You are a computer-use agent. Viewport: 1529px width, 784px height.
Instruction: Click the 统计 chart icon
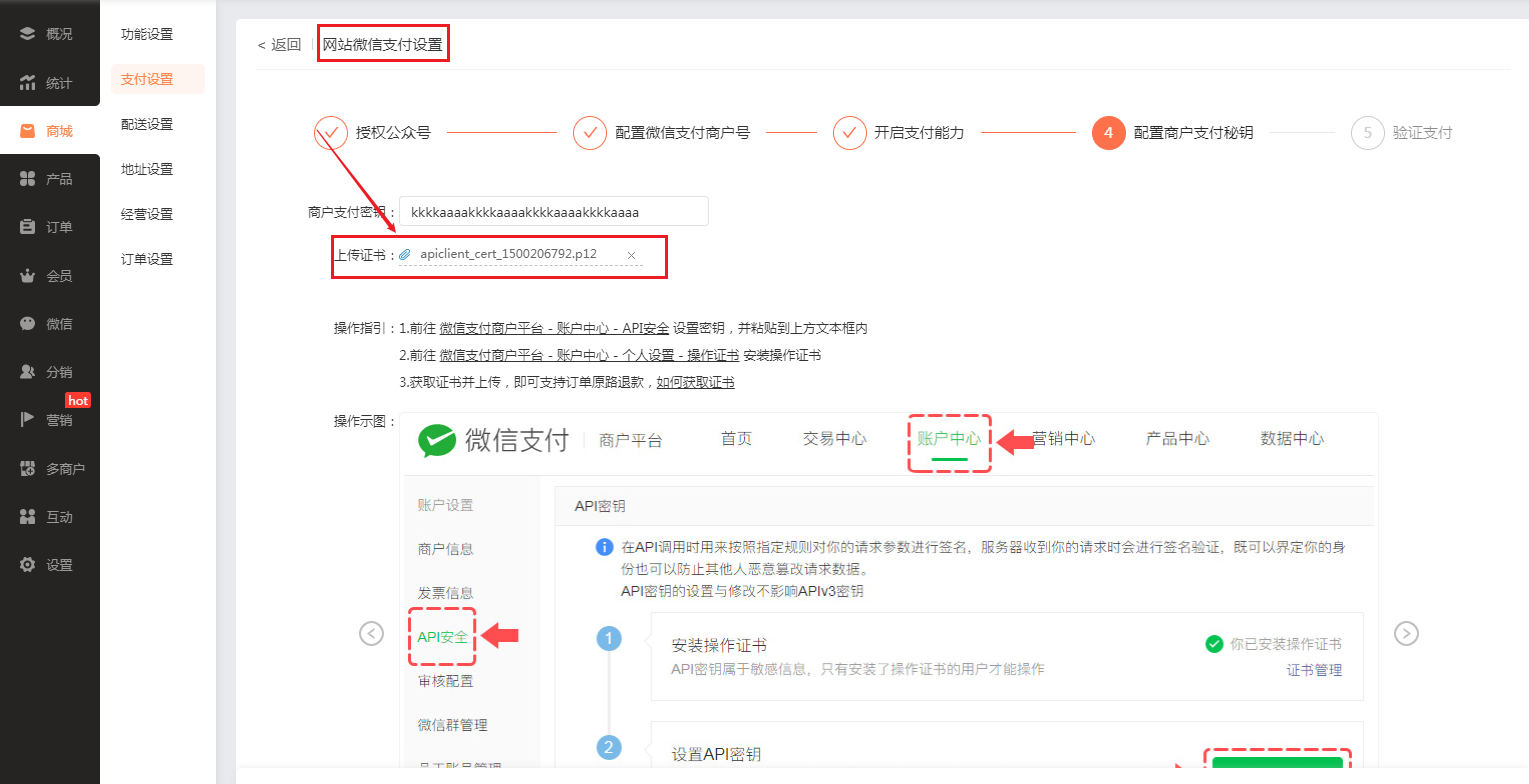(x=28, y=83)
